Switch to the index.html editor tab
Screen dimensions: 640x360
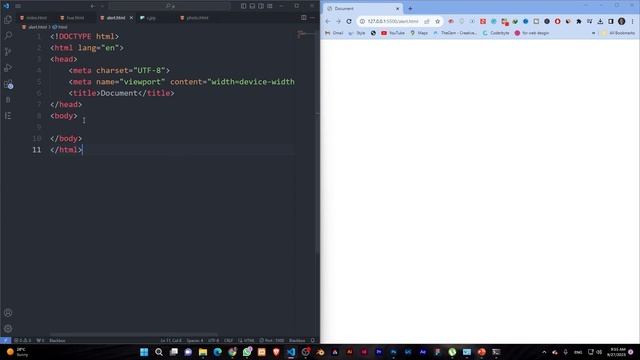pos(34,18)
